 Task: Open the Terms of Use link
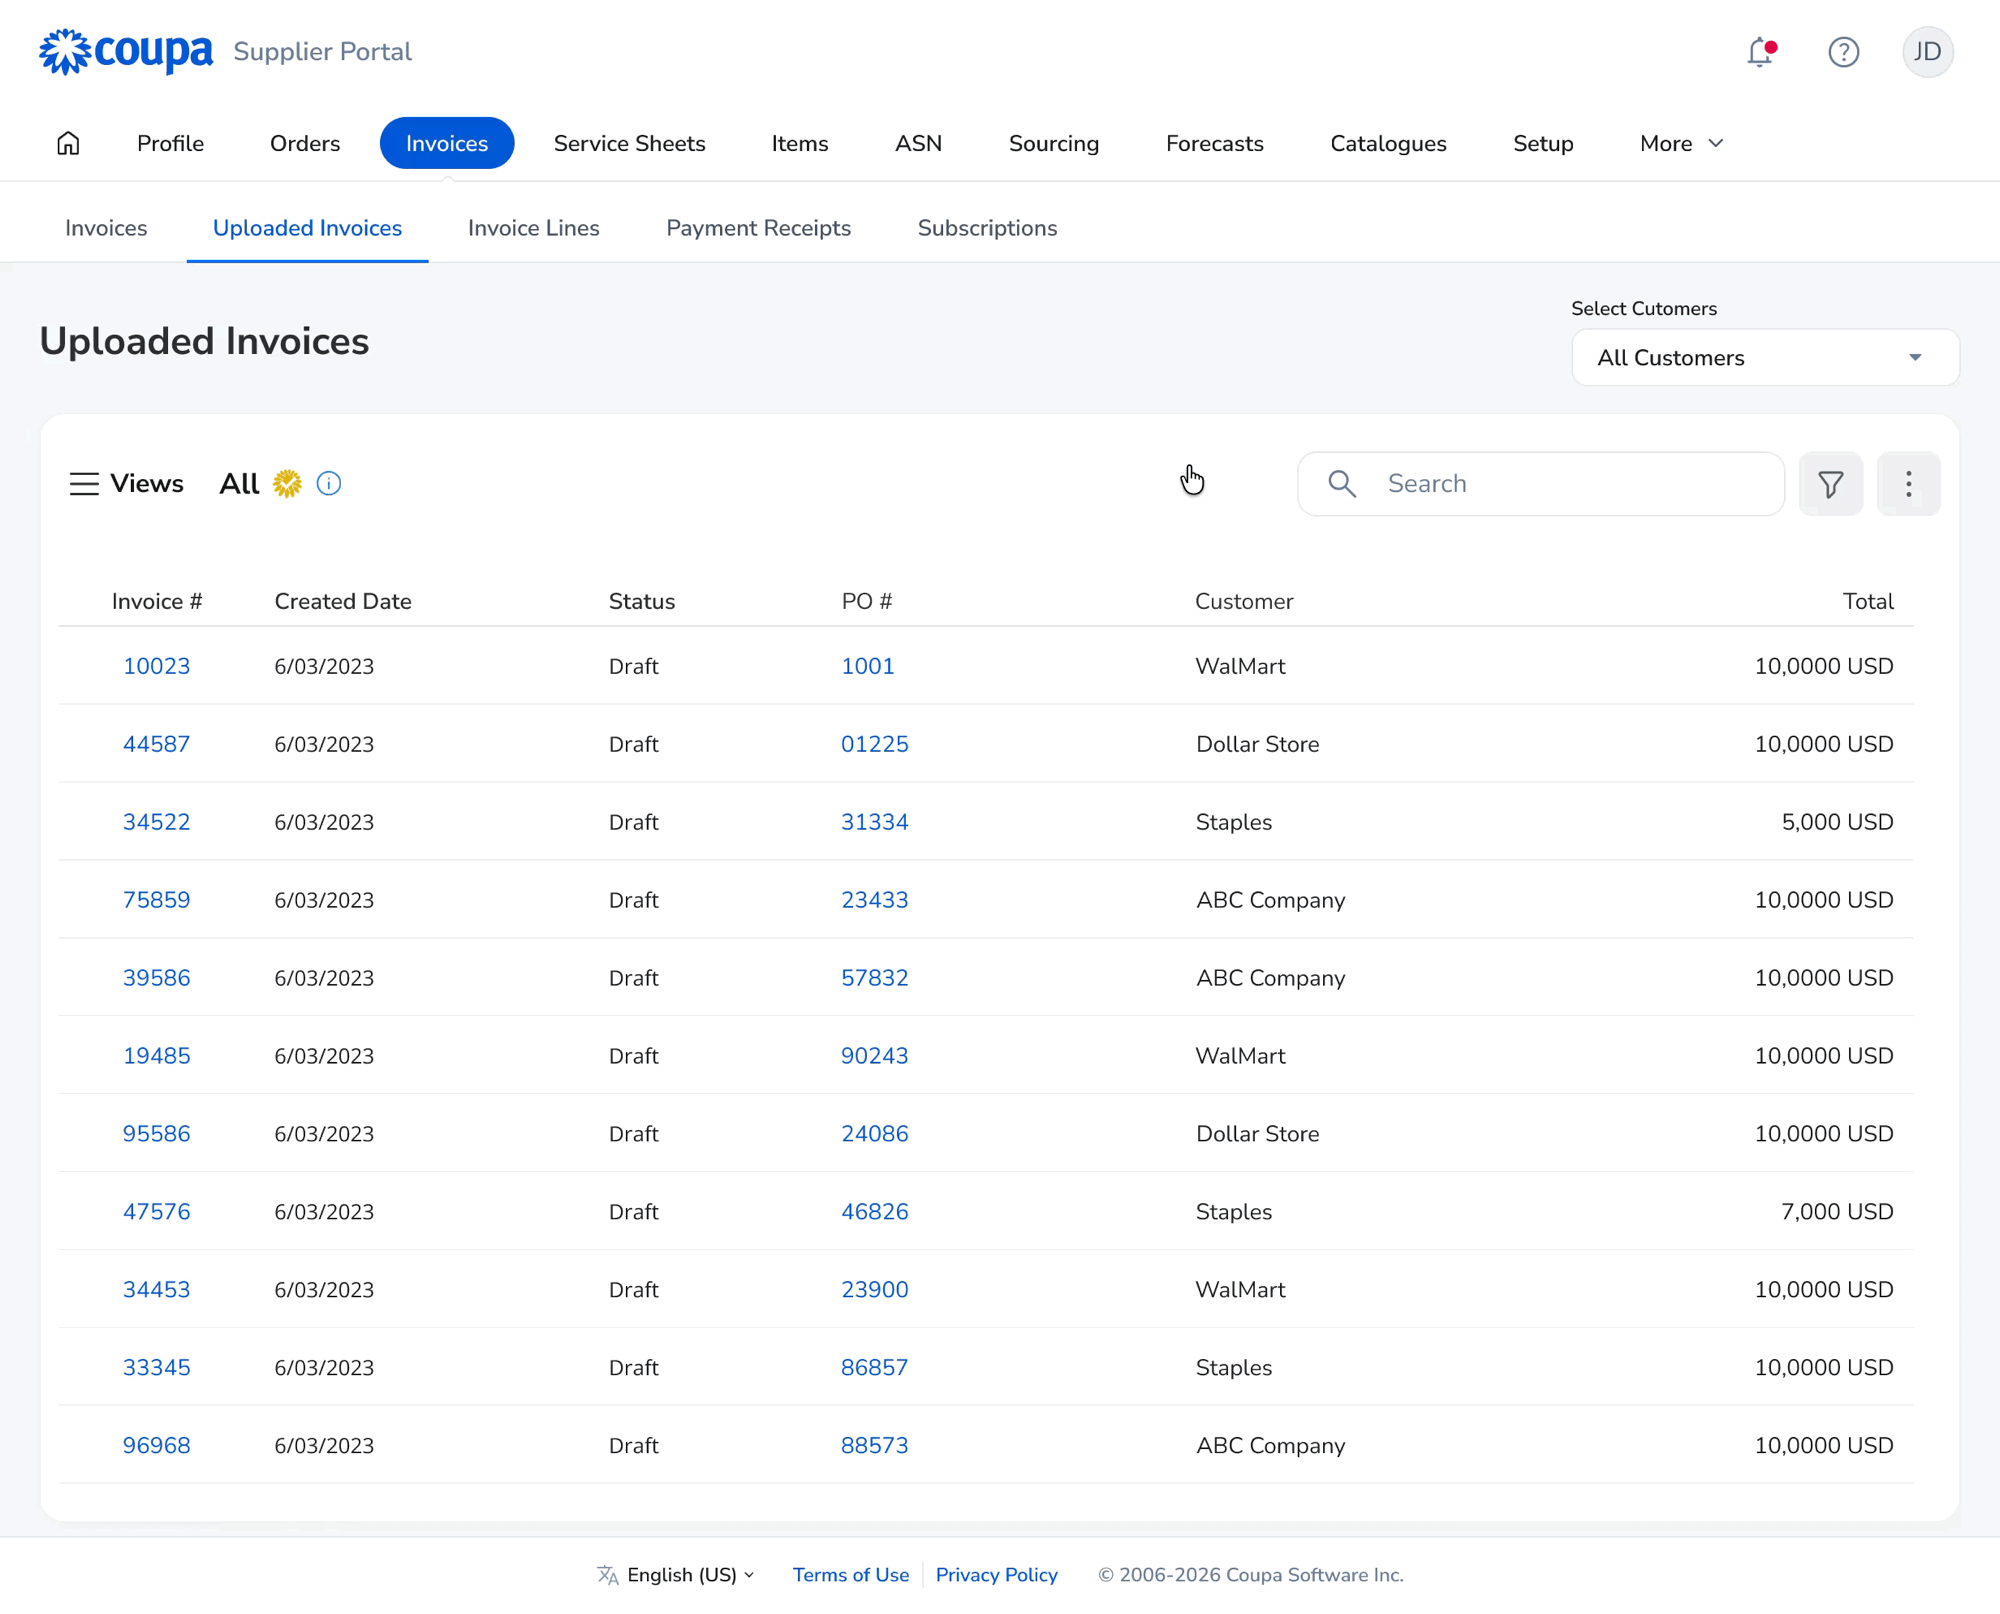click(851, 1575)
